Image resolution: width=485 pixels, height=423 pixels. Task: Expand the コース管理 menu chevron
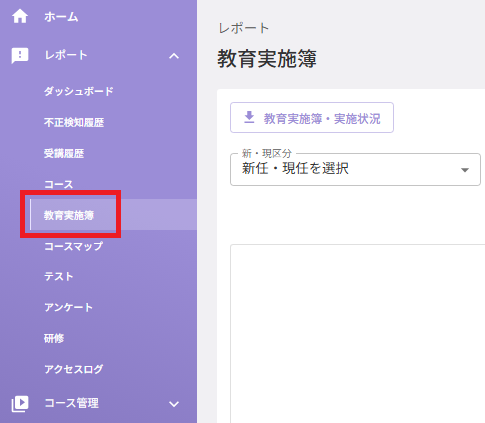[174, 404]
